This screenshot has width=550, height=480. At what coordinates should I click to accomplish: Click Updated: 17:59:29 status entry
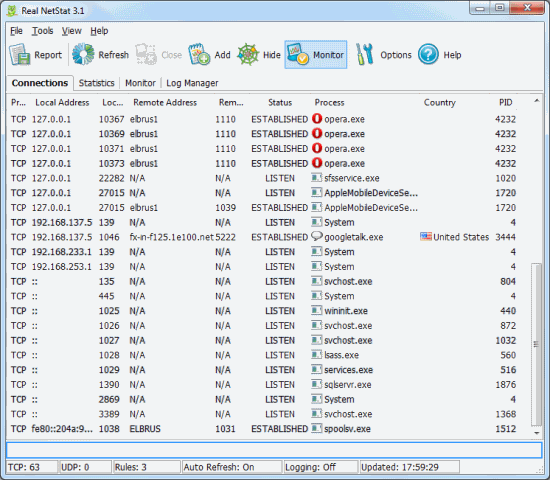[409, 467]
